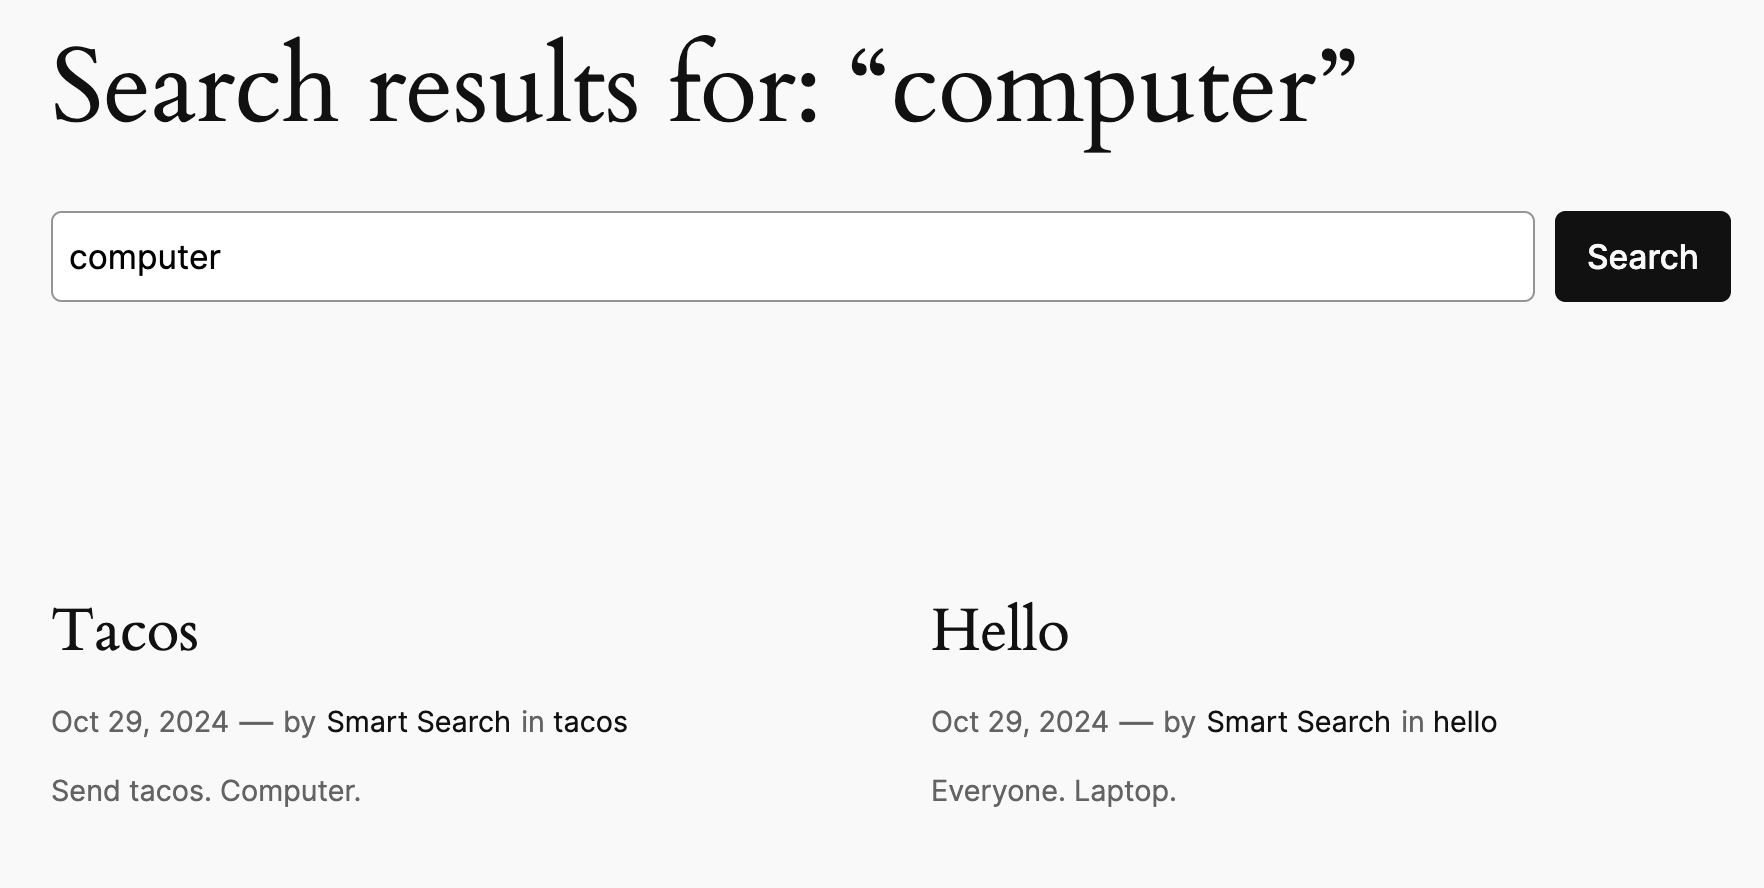
Task: Open the tacos category link
Action: (590, 722)
